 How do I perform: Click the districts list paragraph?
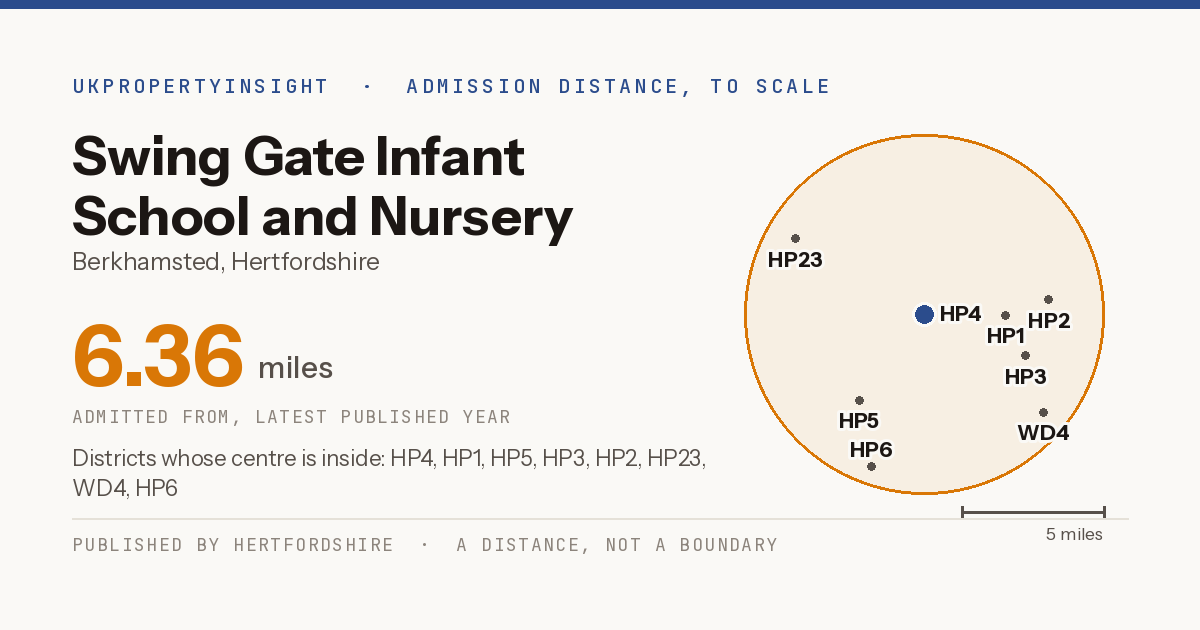coord(390,473)
